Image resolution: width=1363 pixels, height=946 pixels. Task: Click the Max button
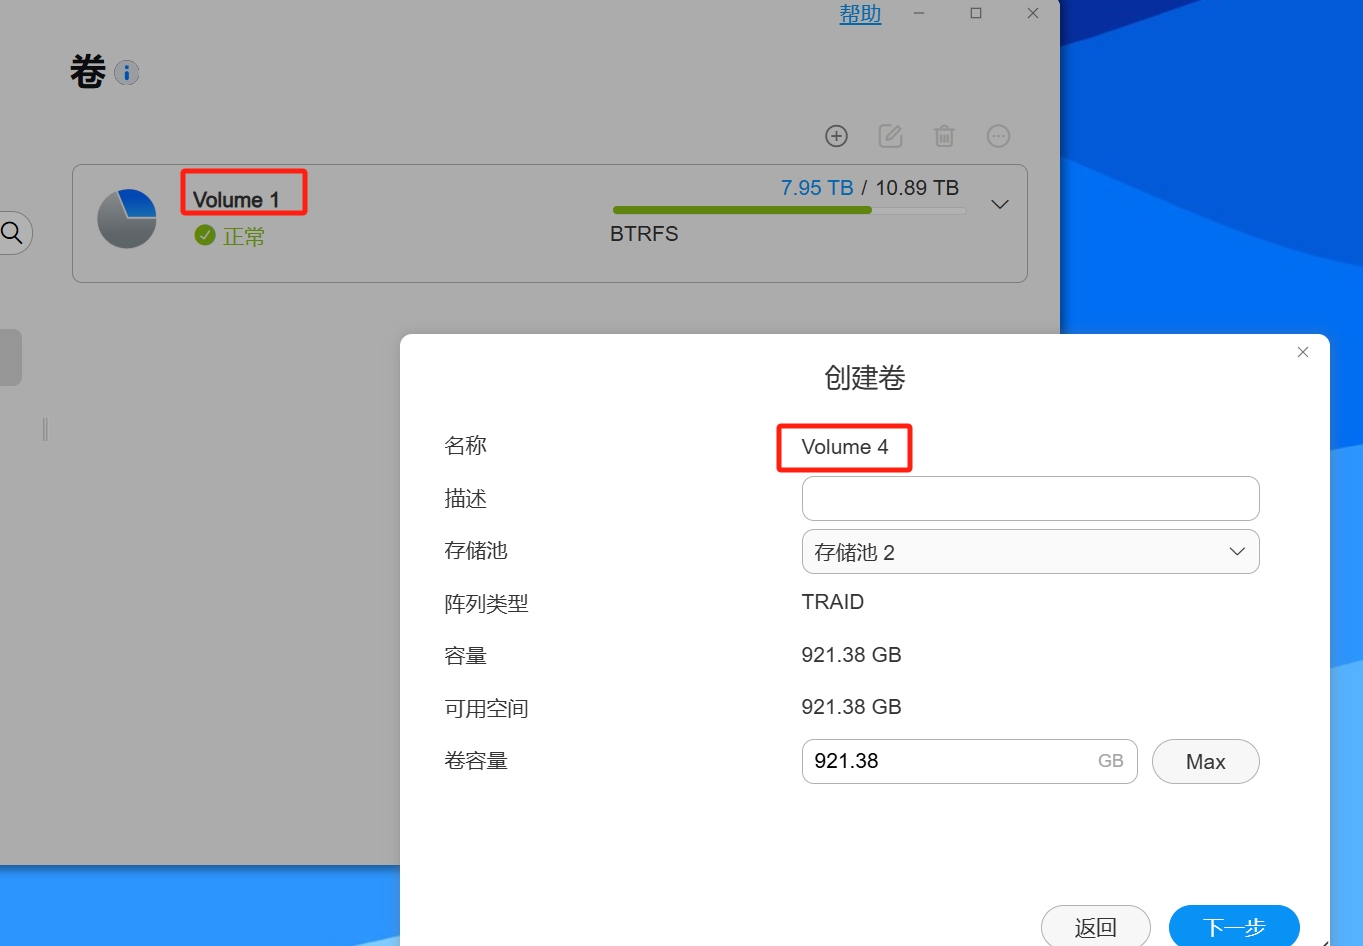tap(1205, 761)
